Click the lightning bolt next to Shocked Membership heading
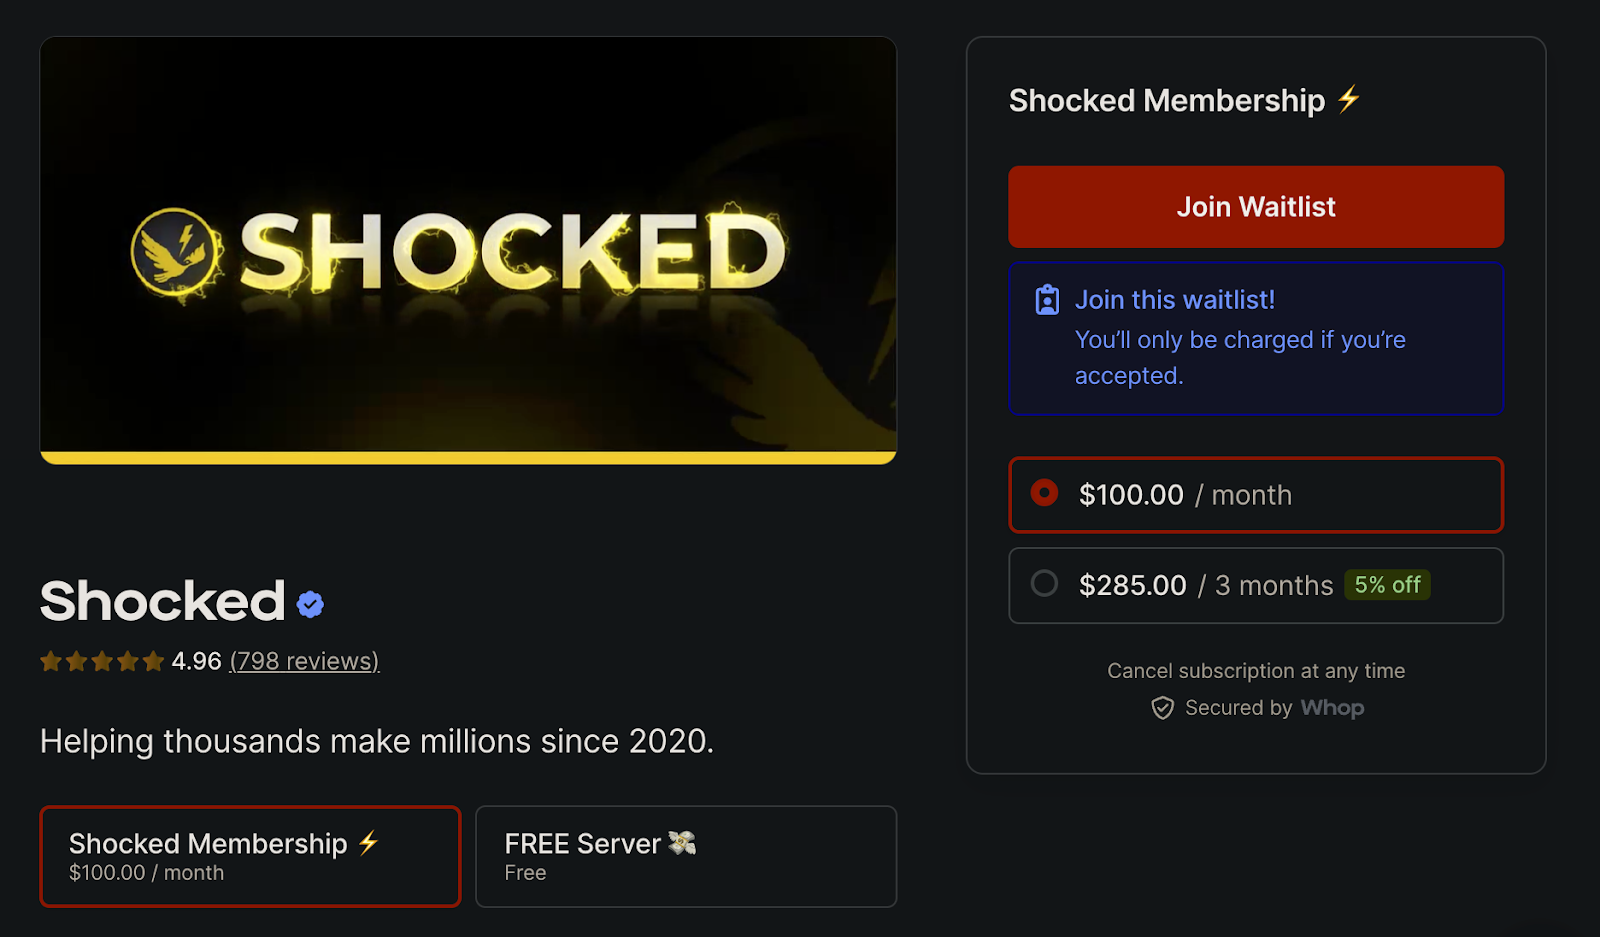The width and height of the screenshot is (1600, 937). coord(1348,99)
